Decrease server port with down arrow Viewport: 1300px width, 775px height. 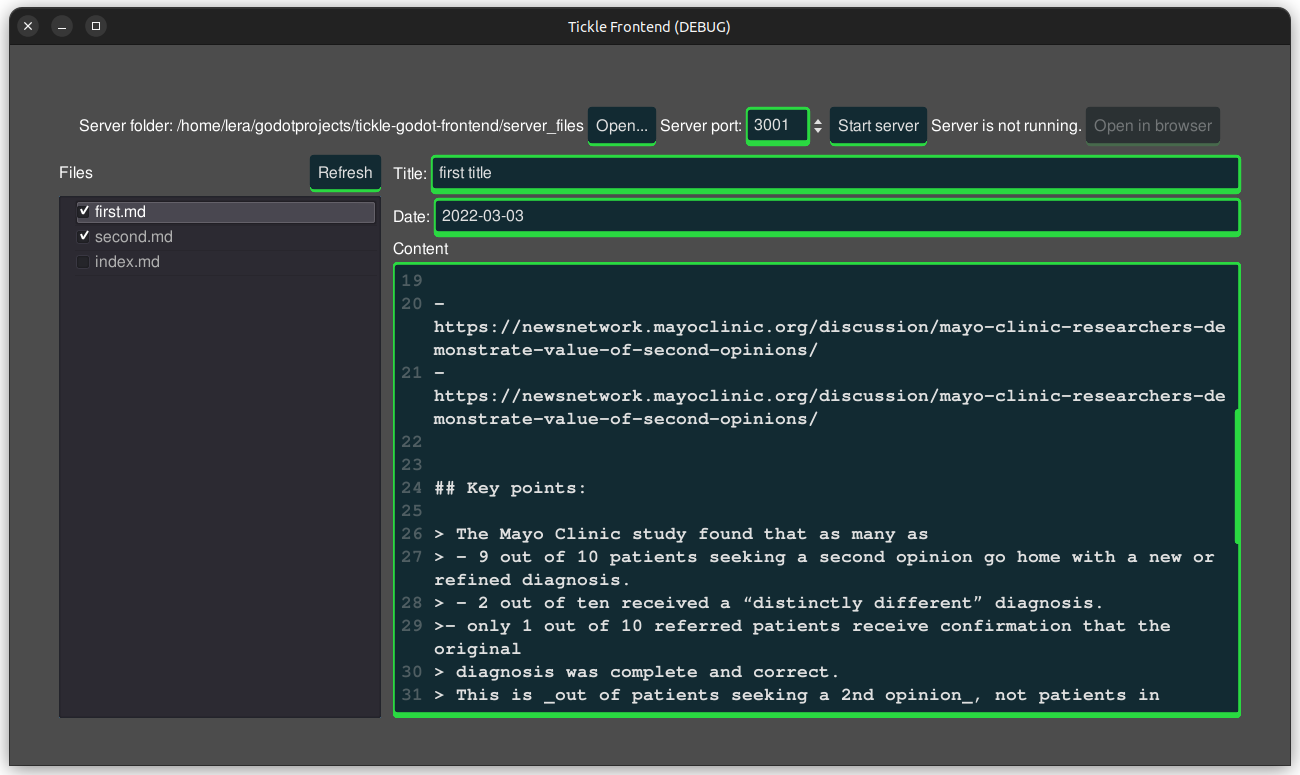click(x=818, y=131)
